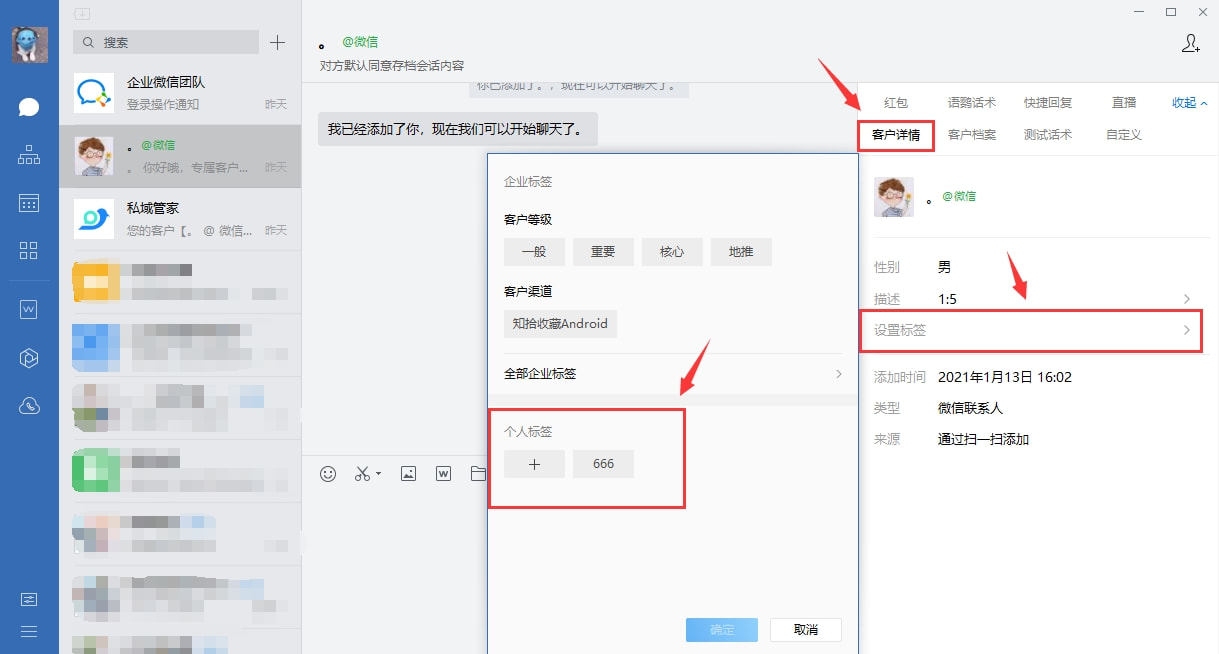Open the Docs icon in sidebar
This screenshot has width=1219, height=654.
tap(29, 310)
